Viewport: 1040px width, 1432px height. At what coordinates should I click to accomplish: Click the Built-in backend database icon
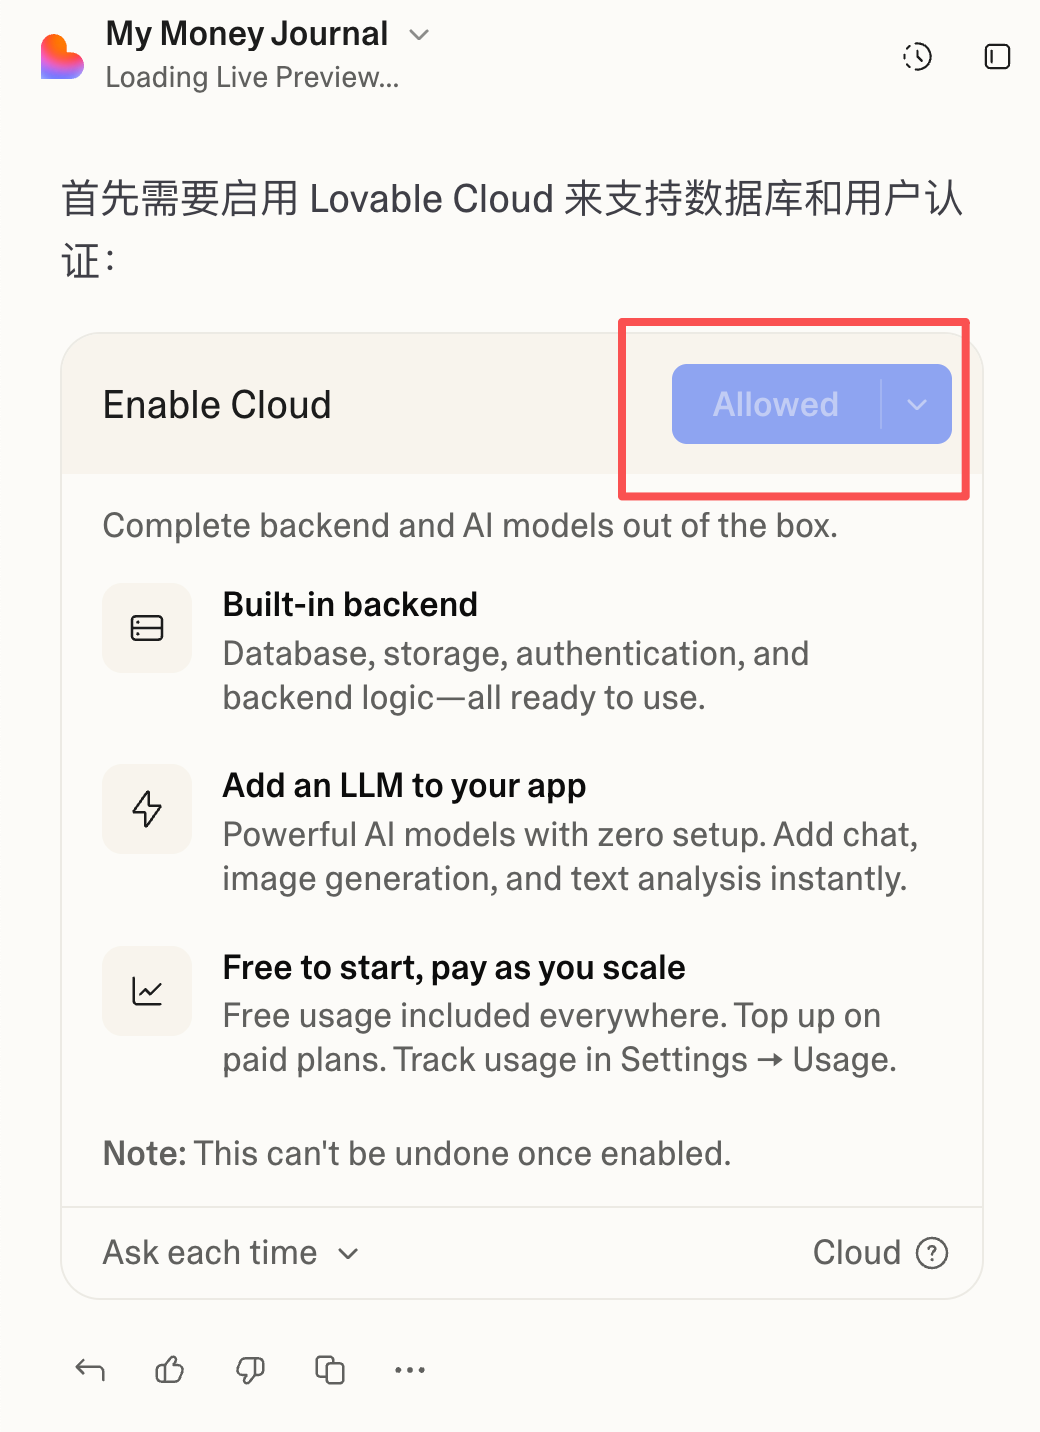coord(147,628)
